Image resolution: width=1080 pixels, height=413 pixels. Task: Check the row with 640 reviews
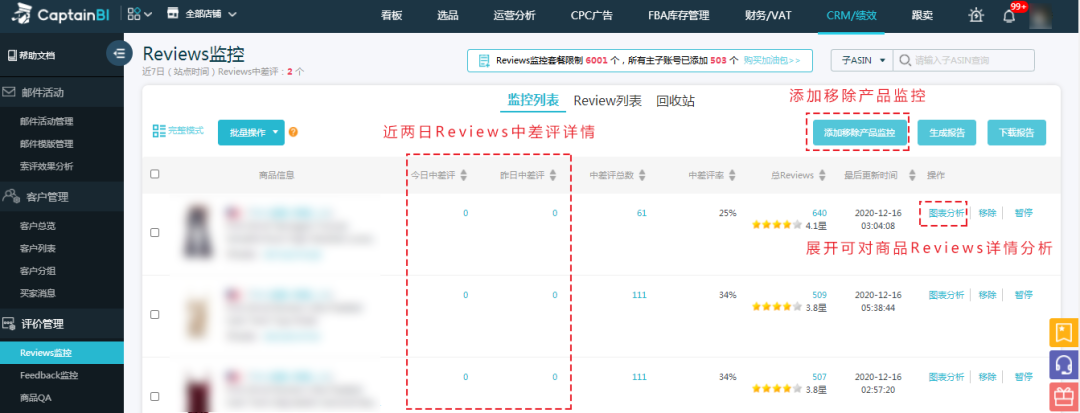point(154,233)
